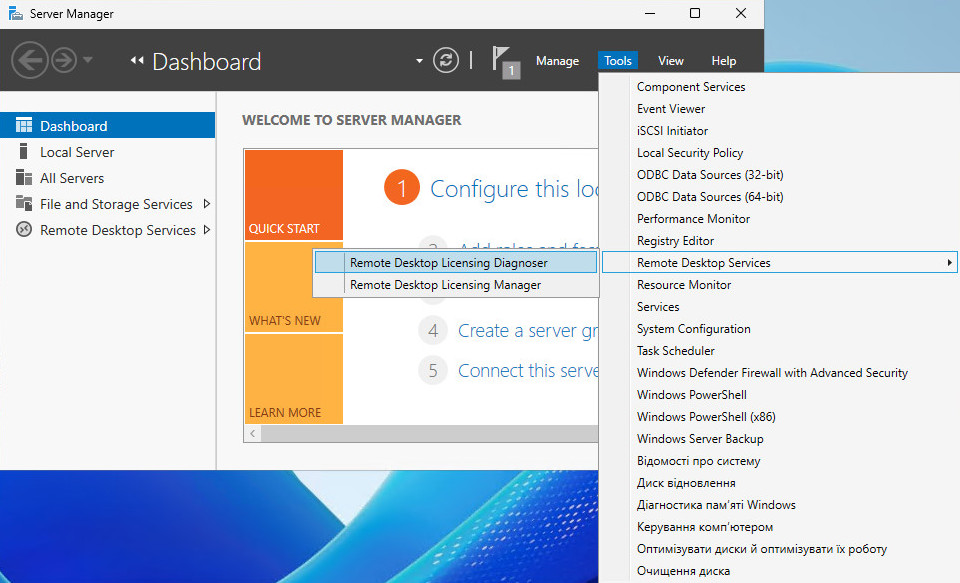
Task: Click the Dashboard grid icon in sidebar
Action: [24, 126]
